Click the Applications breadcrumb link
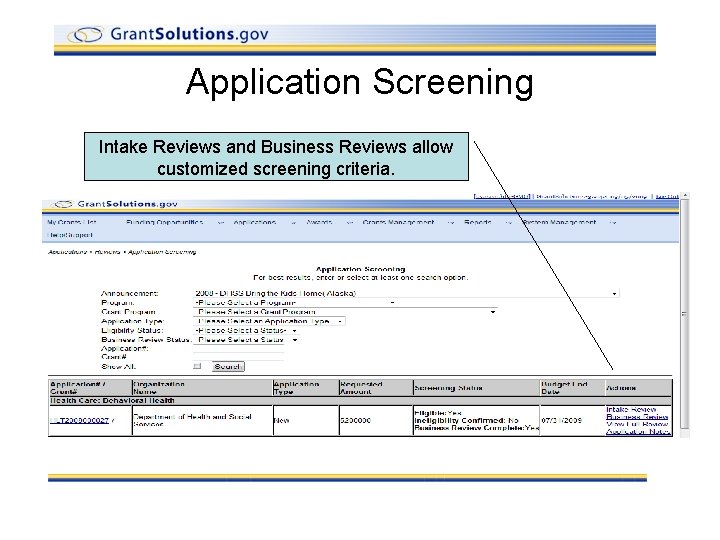The image size is (720, 540). [67, 252]
